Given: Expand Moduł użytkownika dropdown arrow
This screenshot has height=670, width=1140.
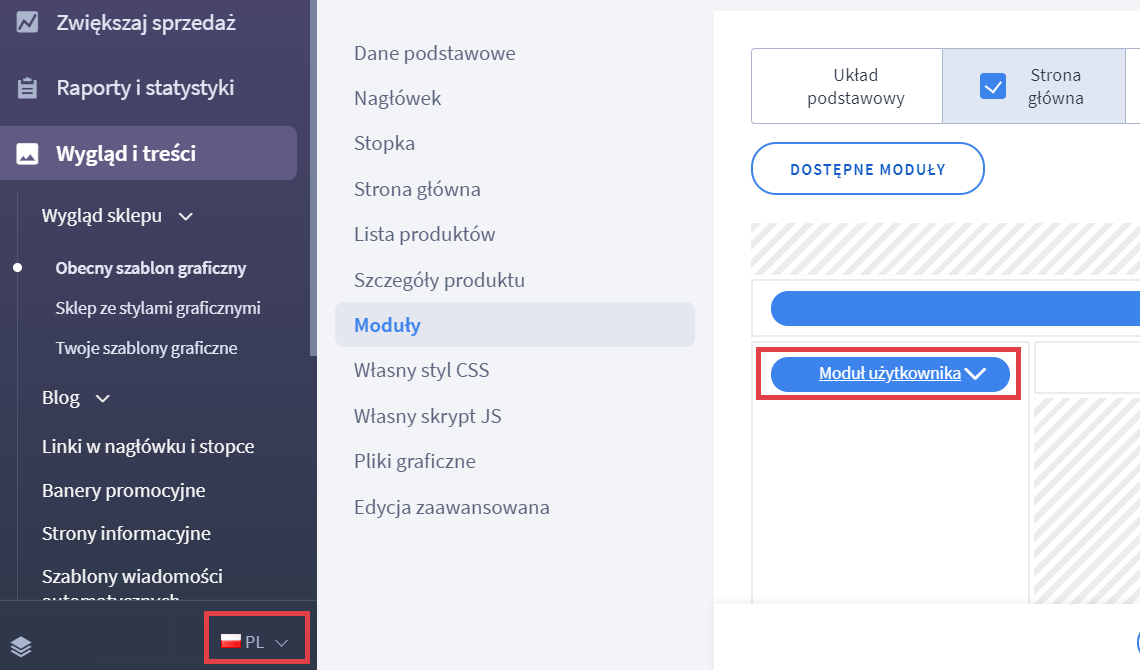Looking at the screenshot, I should pyautogui.click(x=976, y=374).
